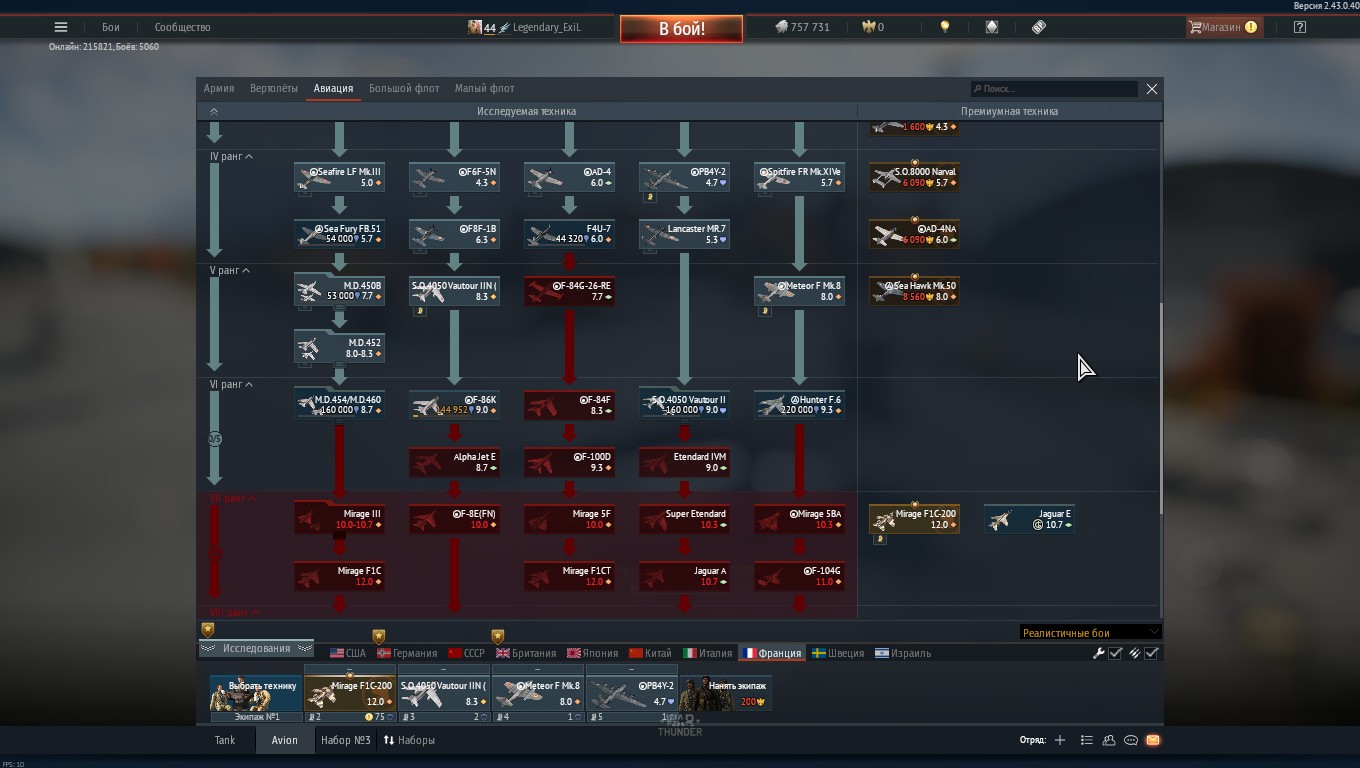
Task: Click the В бой! button
Action: coord(681,29)
